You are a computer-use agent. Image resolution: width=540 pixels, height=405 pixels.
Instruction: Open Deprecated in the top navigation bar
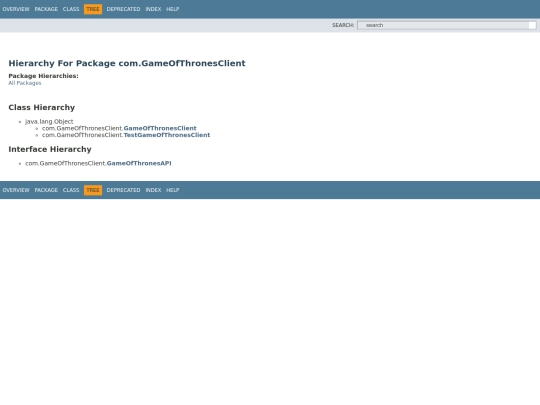pyautogui.click(x=123, y=9)
